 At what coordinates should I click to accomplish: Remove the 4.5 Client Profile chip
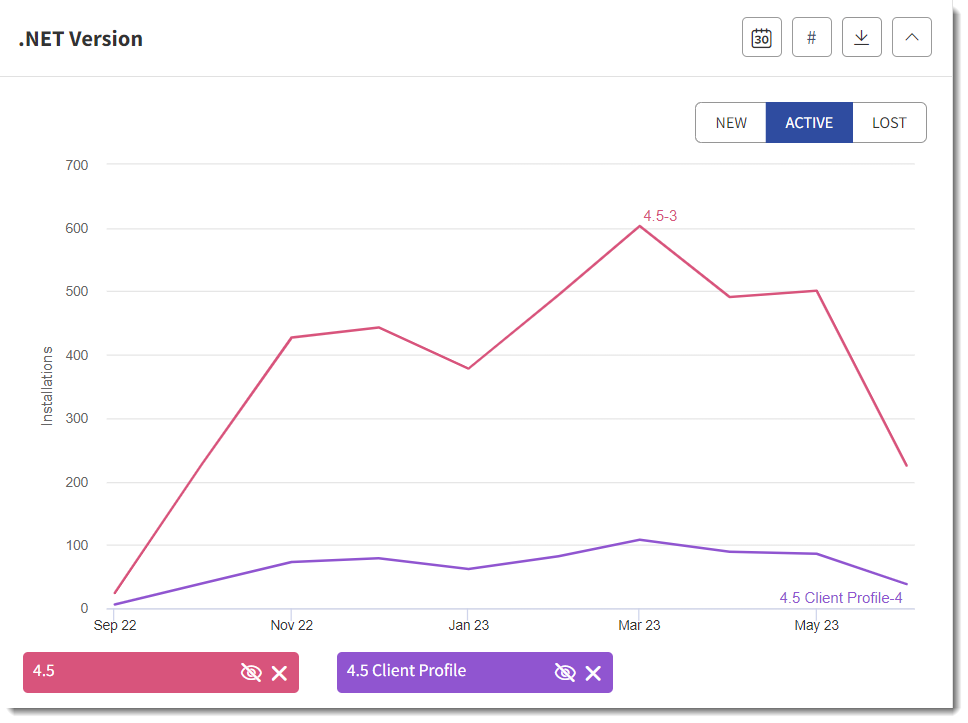pyautogui.click(x=593, y=673)
